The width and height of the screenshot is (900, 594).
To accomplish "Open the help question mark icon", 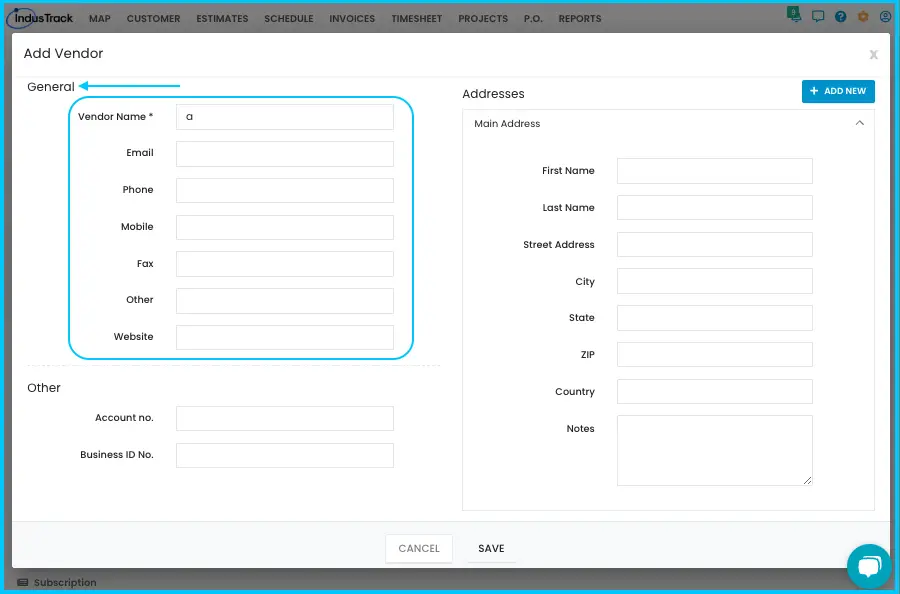I will (840, 17).
